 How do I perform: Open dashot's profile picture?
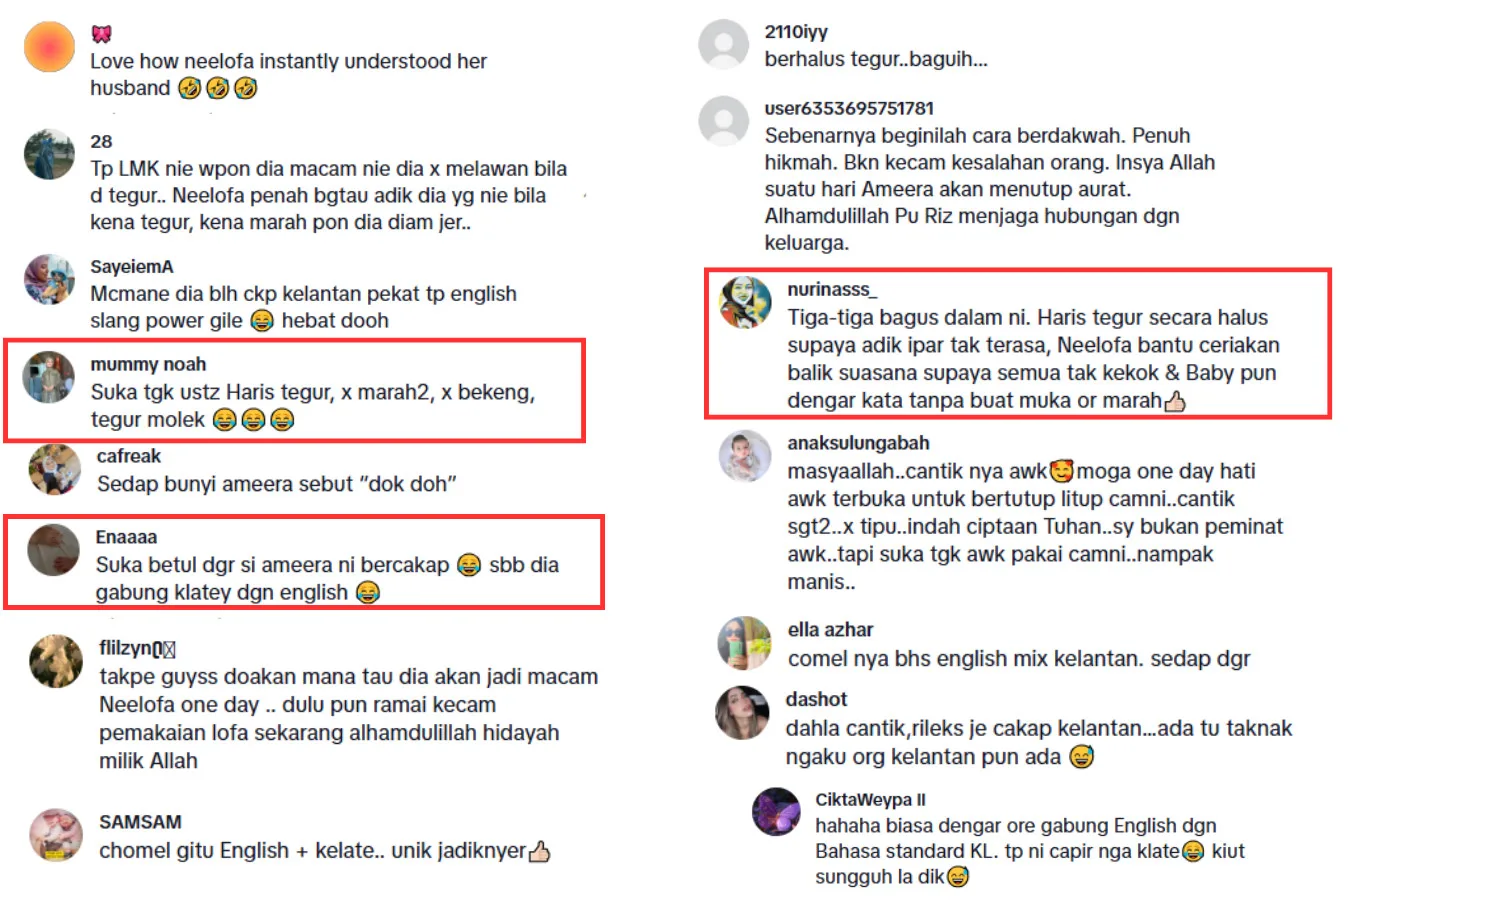[742, 712]
